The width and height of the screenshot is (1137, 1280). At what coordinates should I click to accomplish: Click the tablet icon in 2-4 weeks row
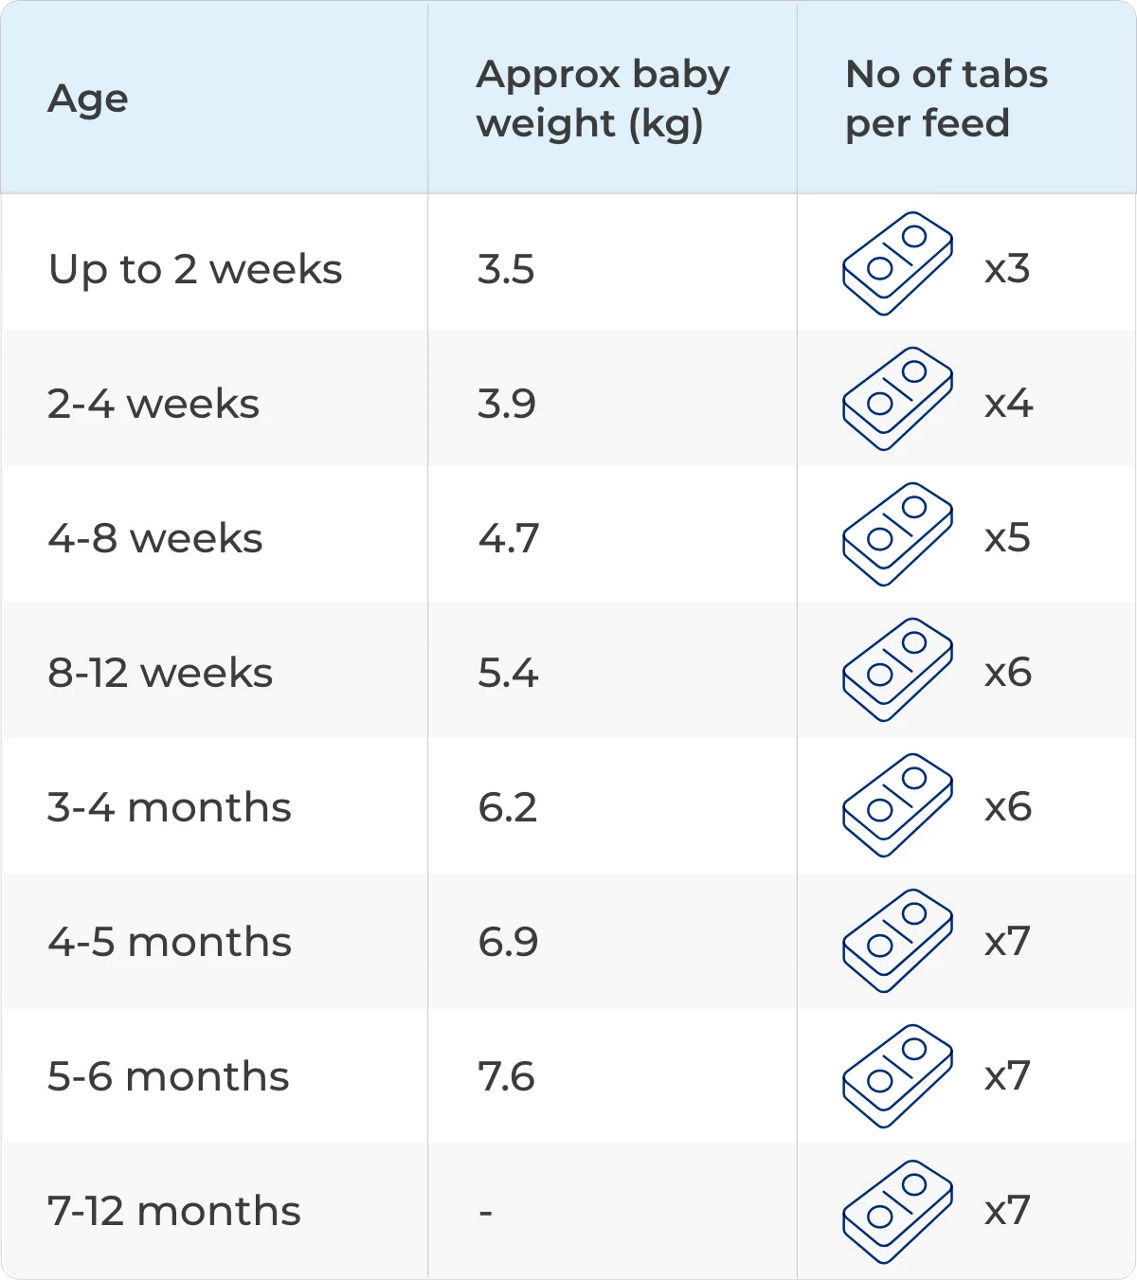click(x=897, y=399)
